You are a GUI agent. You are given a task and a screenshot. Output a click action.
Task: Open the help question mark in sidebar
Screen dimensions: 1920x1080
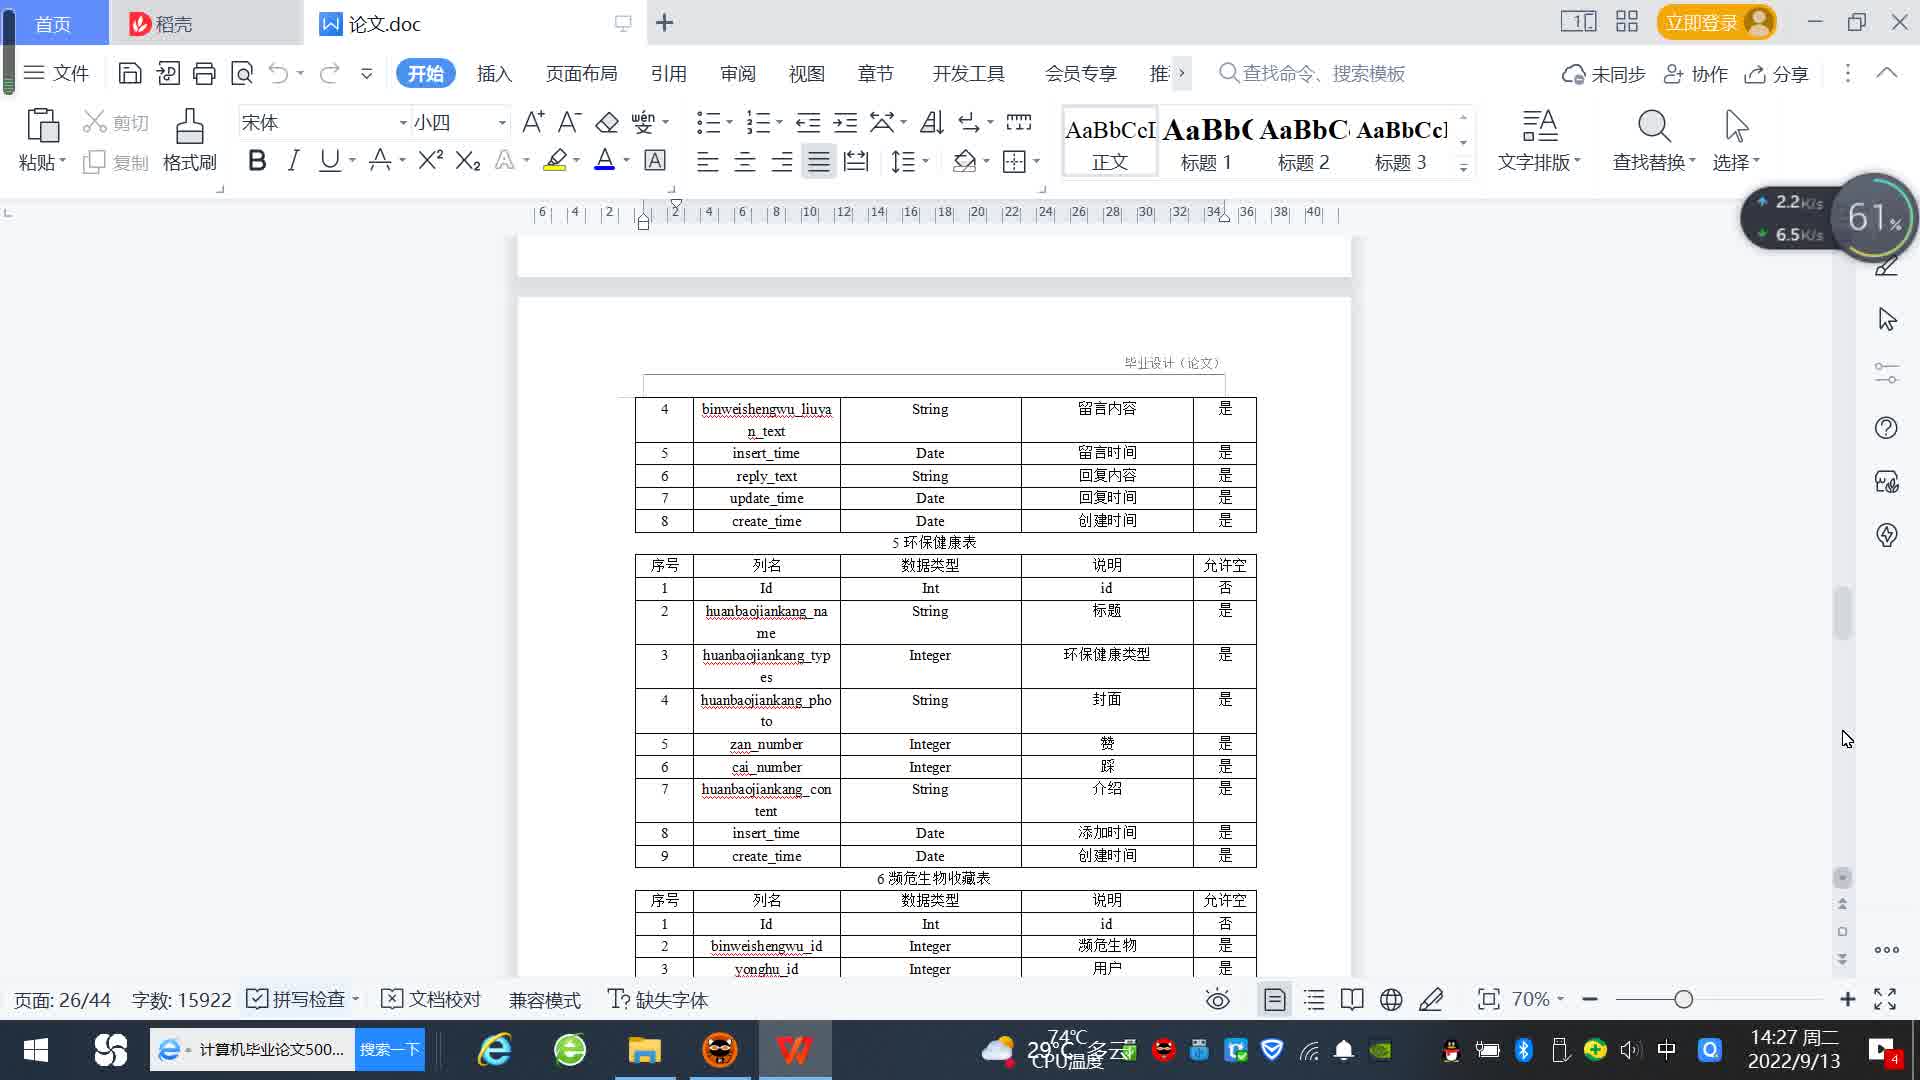click(1886, 428)
